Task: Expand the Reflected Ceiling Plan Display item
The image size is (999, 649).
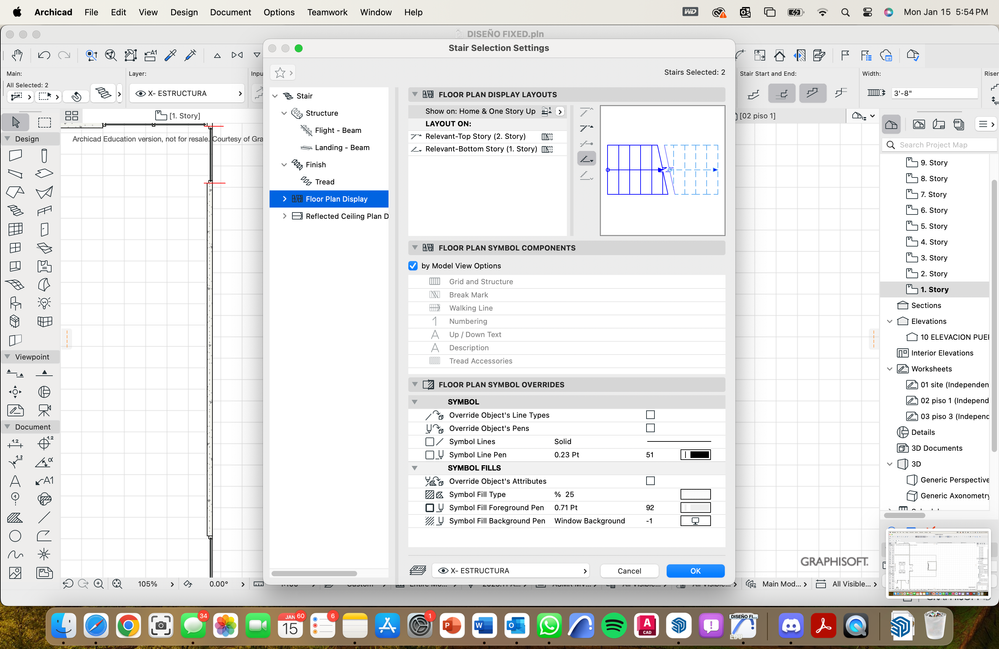Action: click(285, 216)
